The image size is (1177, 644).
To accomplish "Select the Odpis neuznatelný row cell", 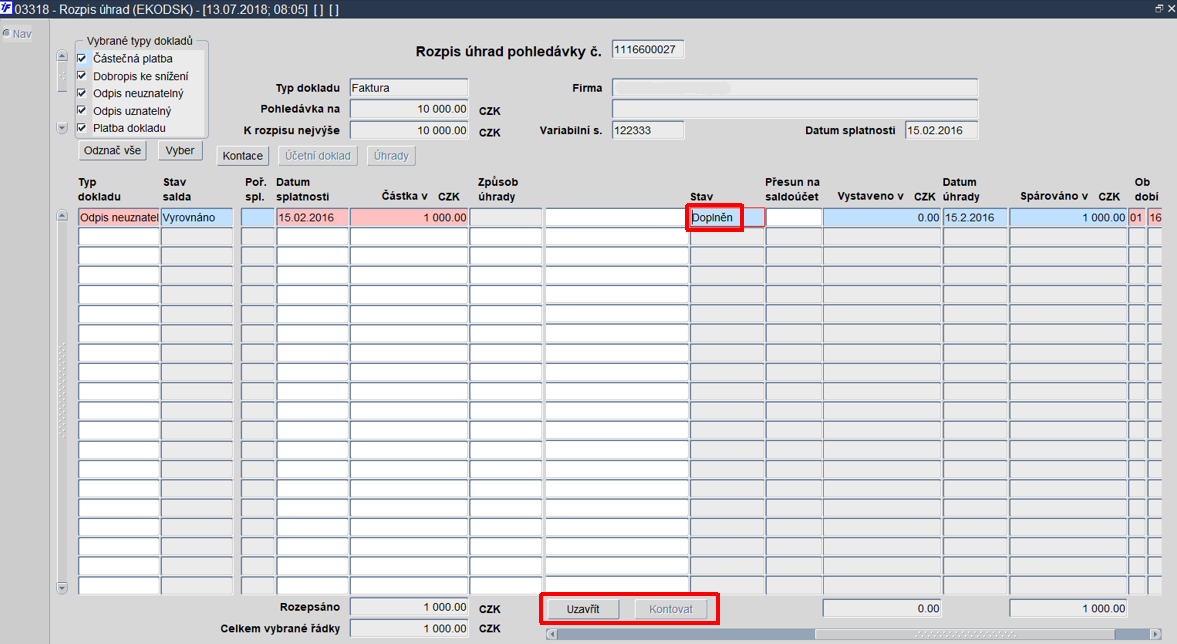I will pos(119,218).
